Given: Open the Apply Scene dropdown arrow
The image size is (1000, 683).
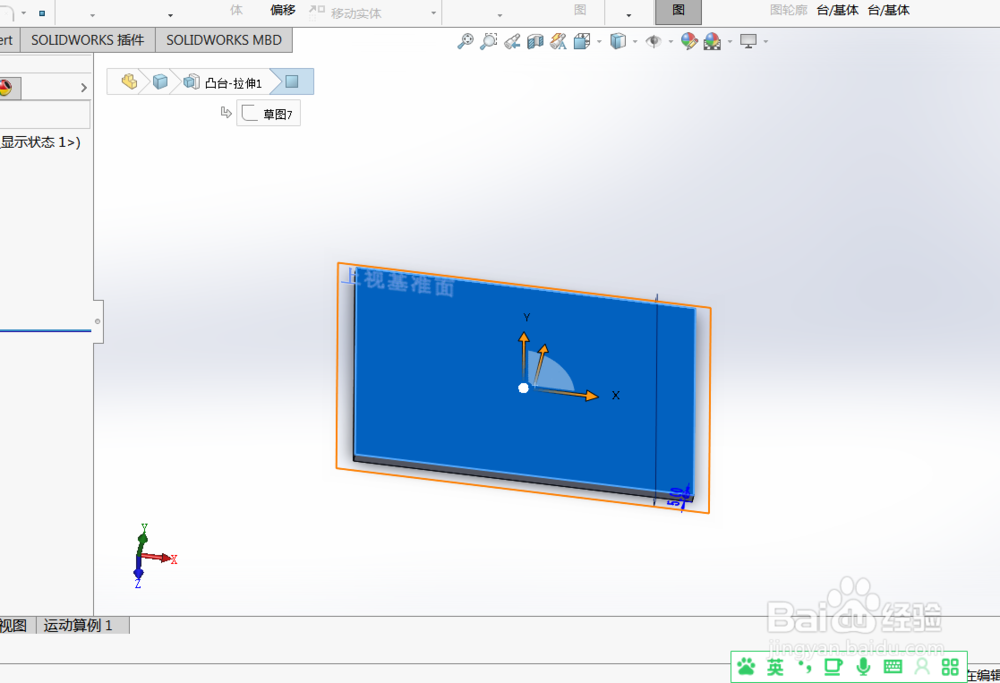Looking at the screenshot, I should (x=730, y=42).
